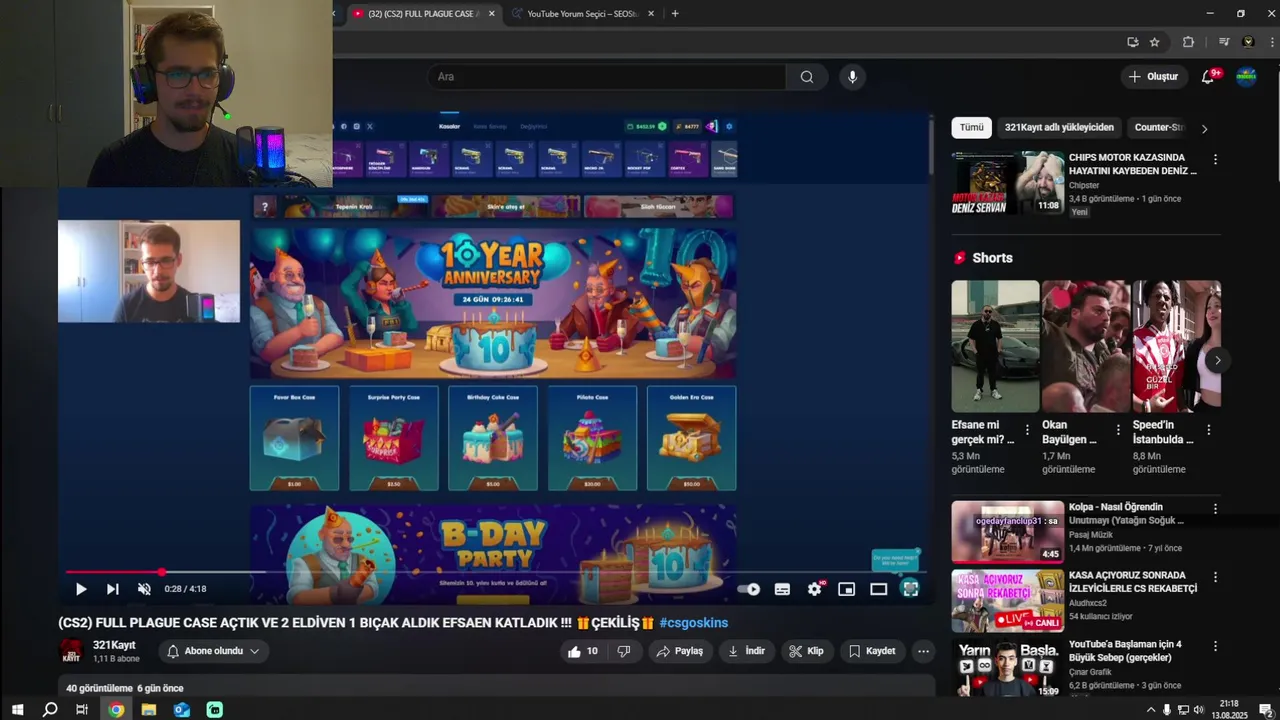Open File Explorer from taskbar

click(149, 710)
